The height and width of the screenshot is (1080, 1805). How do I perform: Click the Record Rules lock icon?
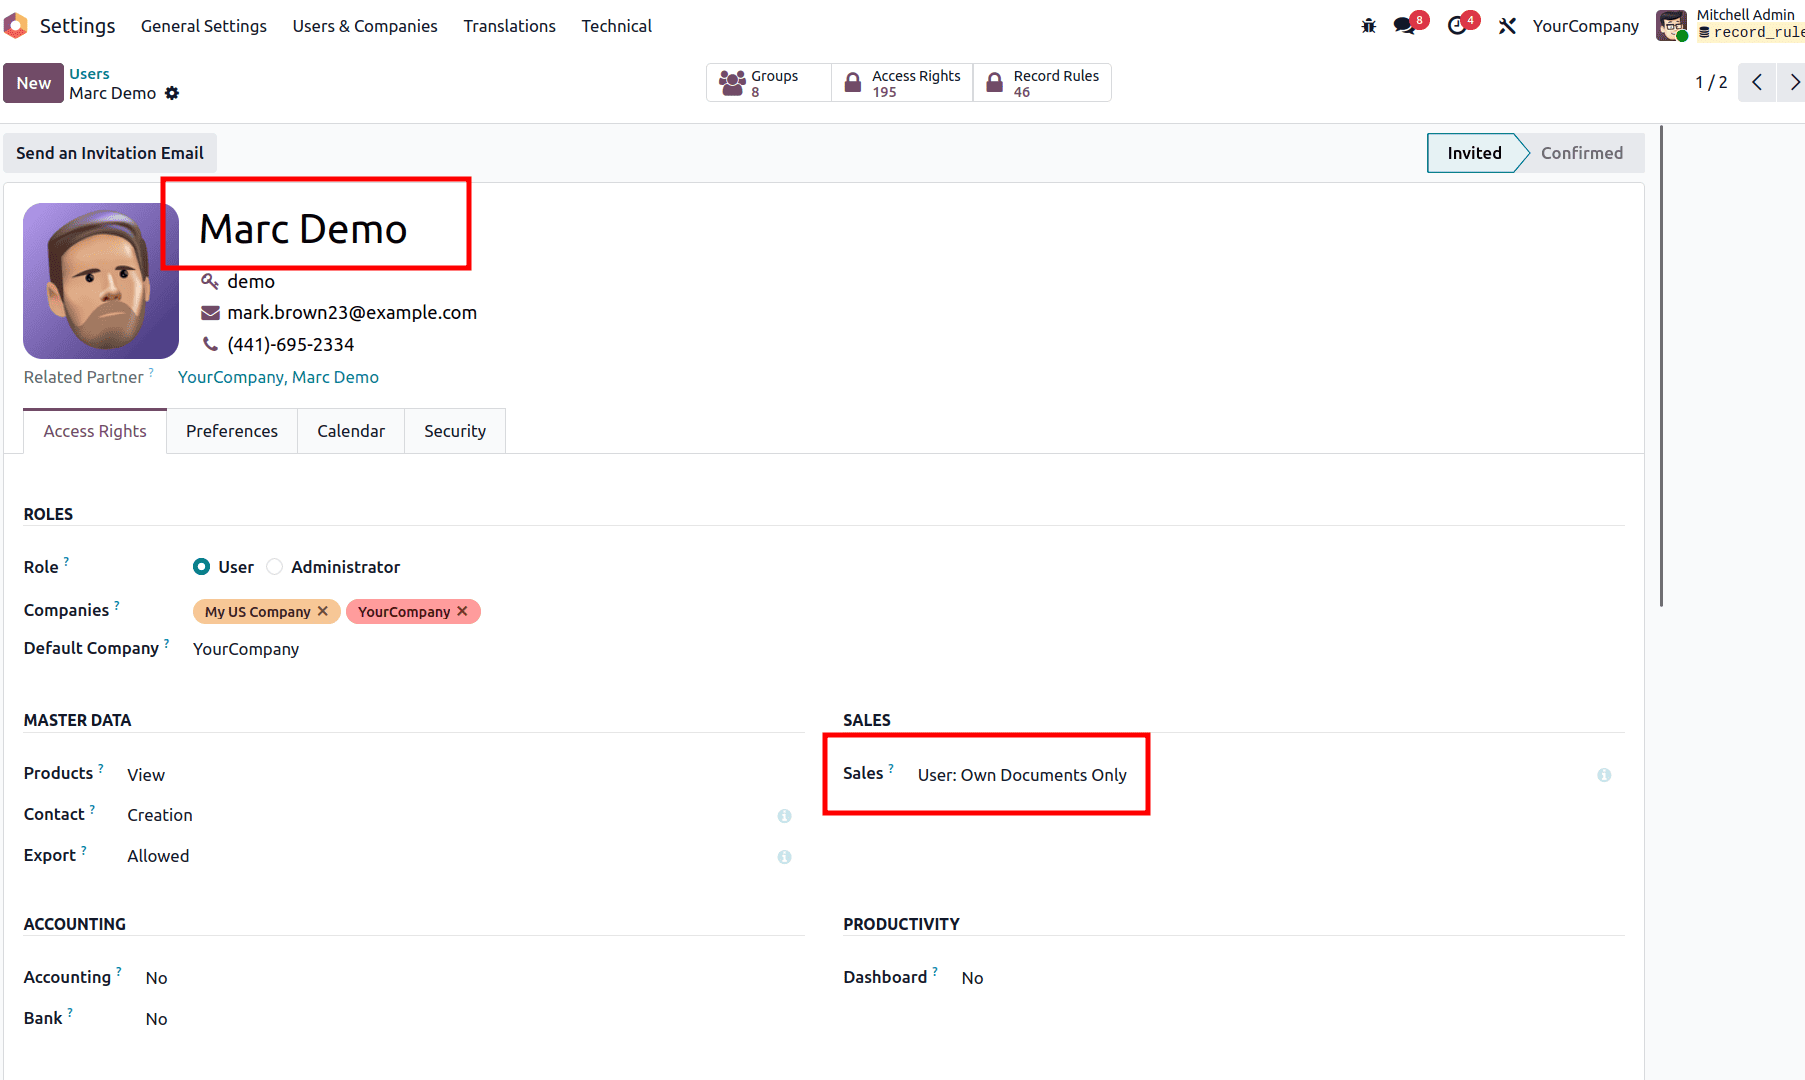[995, 83]
